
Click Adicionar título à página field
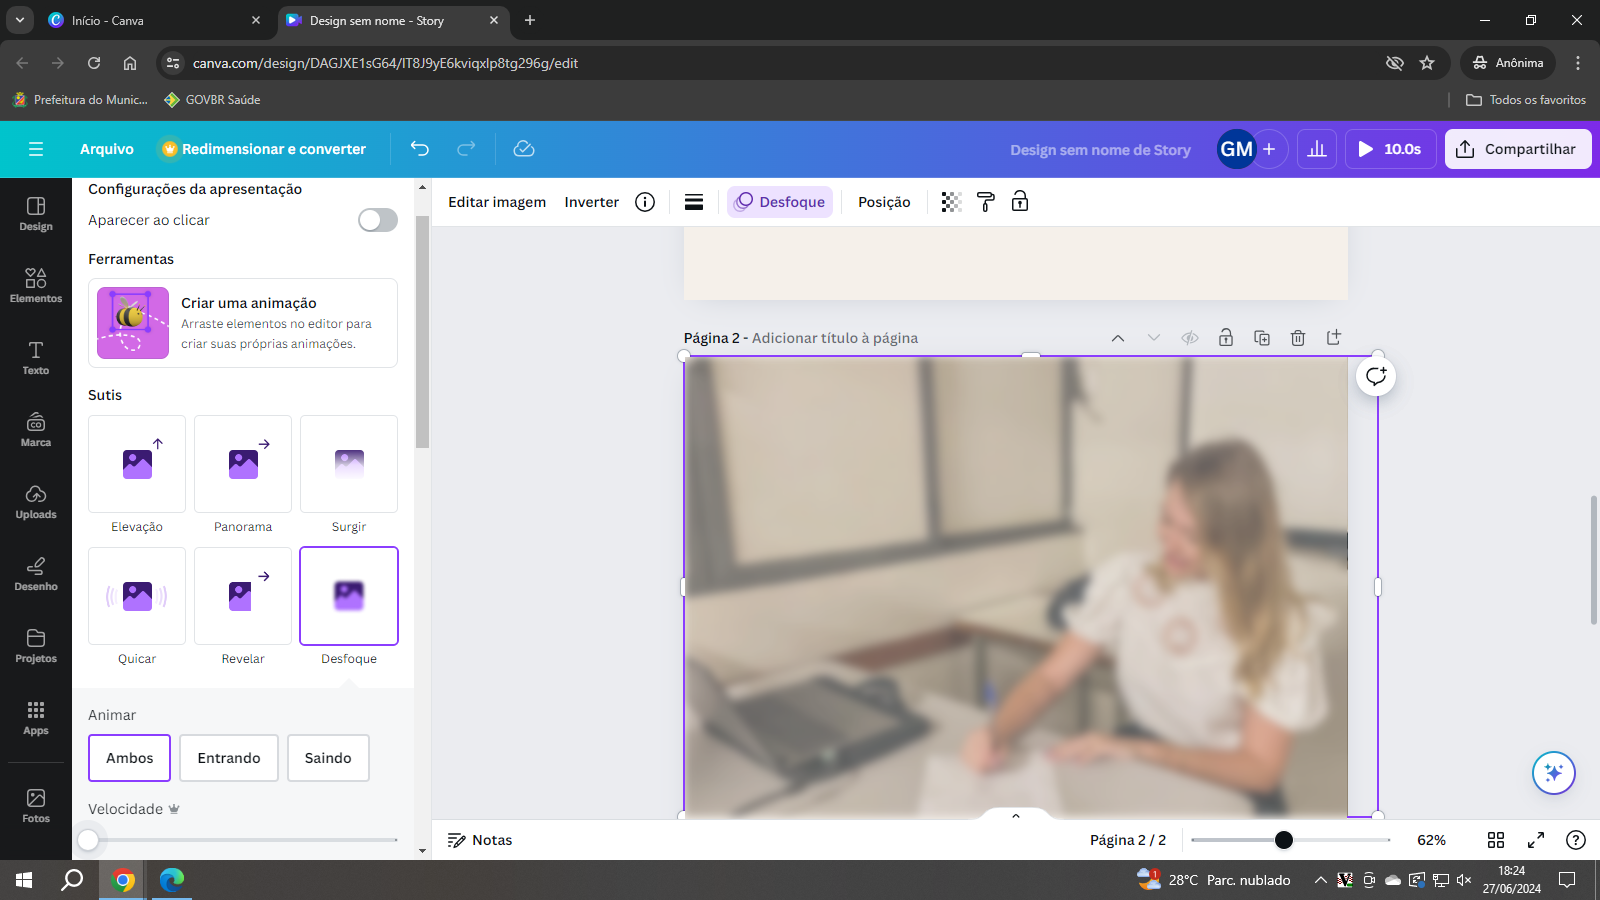click(x=835, y=338)
